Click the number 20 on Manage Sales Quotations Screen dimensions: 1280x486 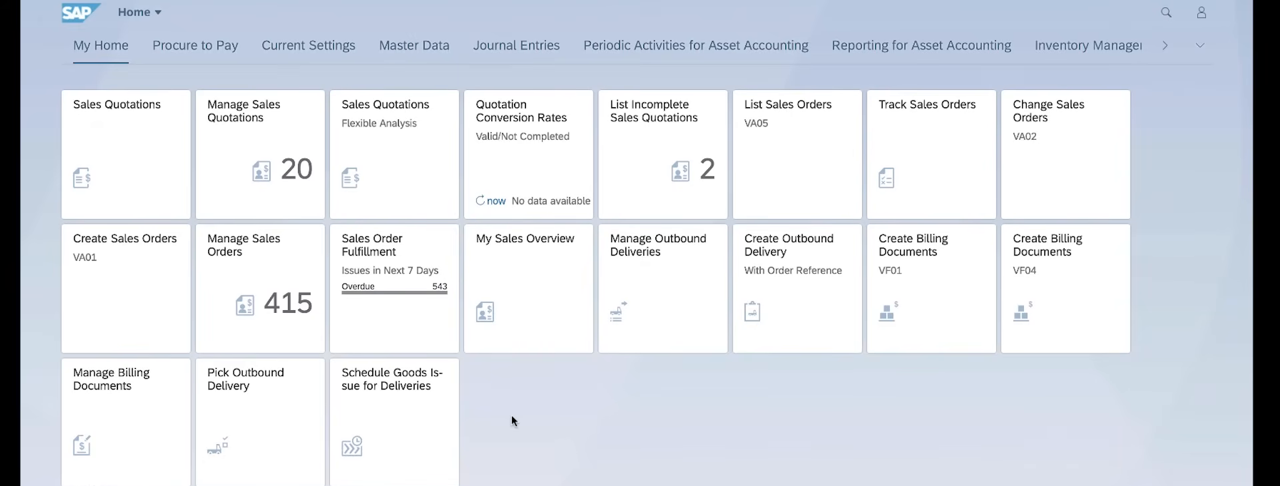click(x=296, y=169)
